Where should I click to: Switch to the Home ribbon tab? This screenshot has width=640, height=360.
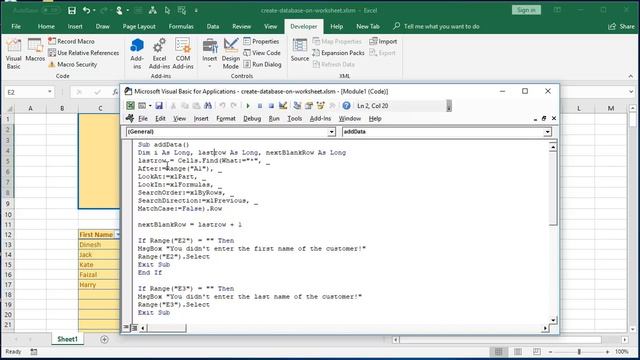[x=46, y=26]
